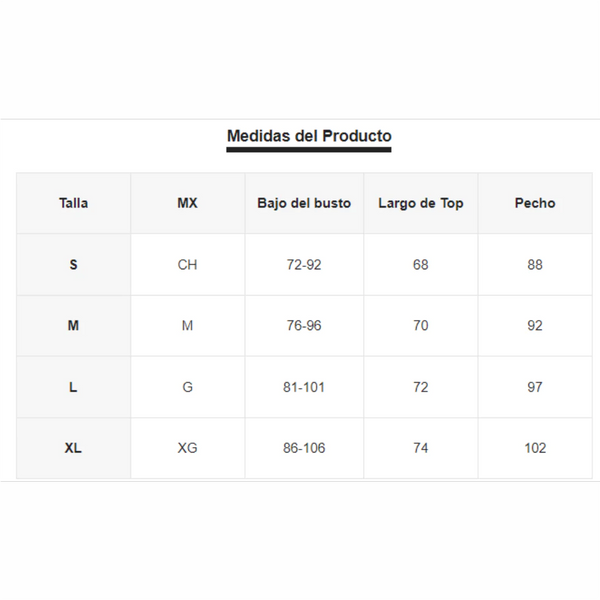The image size is (600, 600).
Task: Click the 102 chest measurement cell
Action: coord(535,448)
